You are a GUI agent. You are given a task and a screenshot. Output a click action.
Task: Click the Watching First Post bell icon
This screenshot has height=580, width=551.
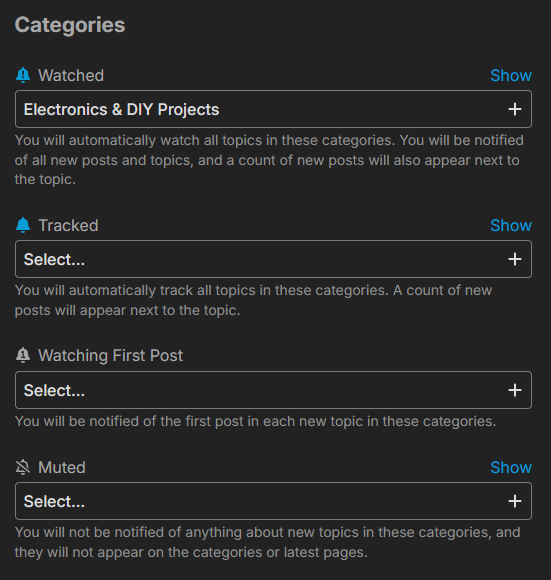[23, 355]
